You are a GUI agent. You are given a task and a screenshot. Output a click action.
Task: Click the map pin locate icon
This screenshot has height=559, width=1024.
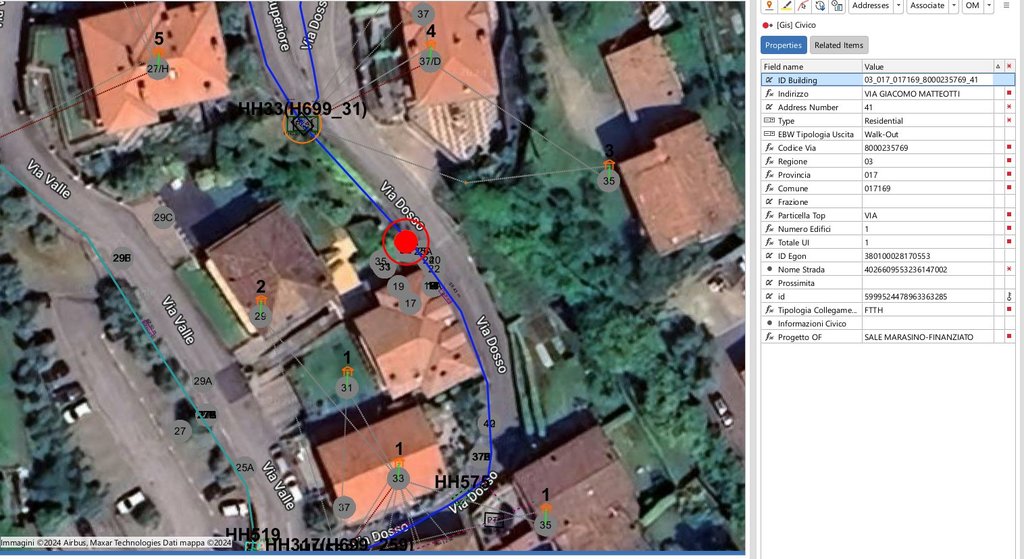769,6
